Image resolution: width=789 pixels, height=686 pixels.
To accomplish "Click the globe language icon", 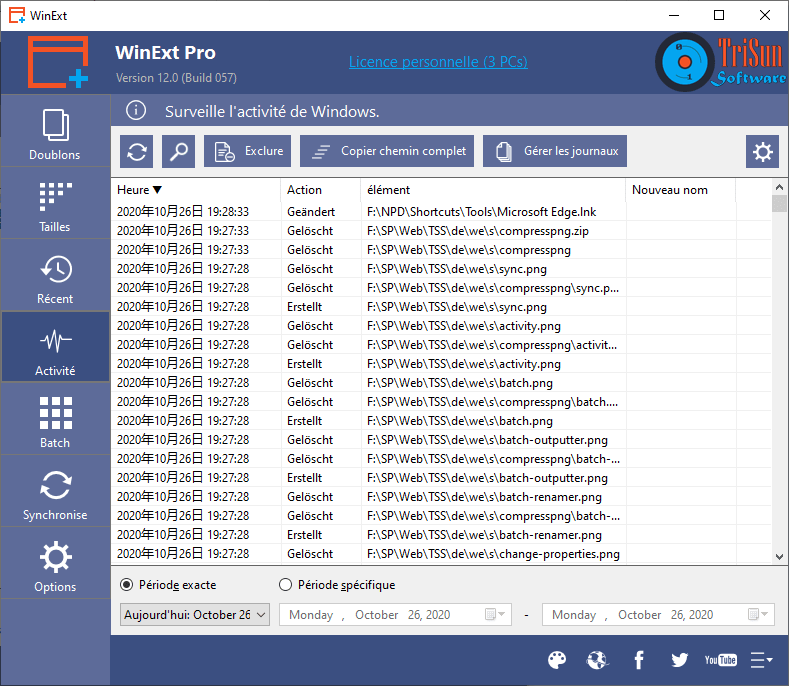I will [x=597, y=660].
